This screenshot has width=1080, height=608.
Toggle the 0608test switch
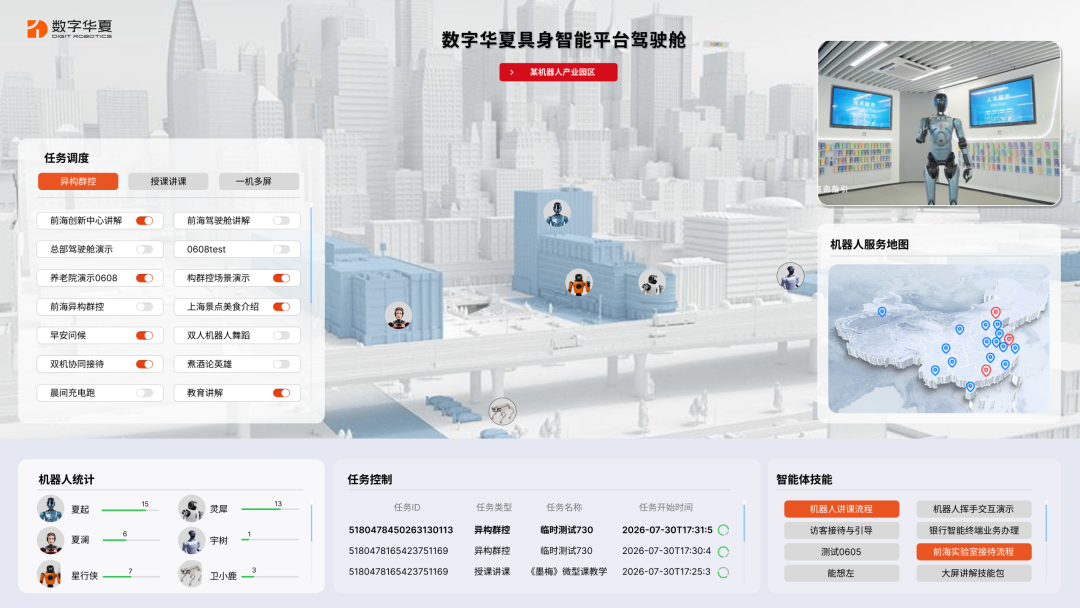(x=281, y=249)
